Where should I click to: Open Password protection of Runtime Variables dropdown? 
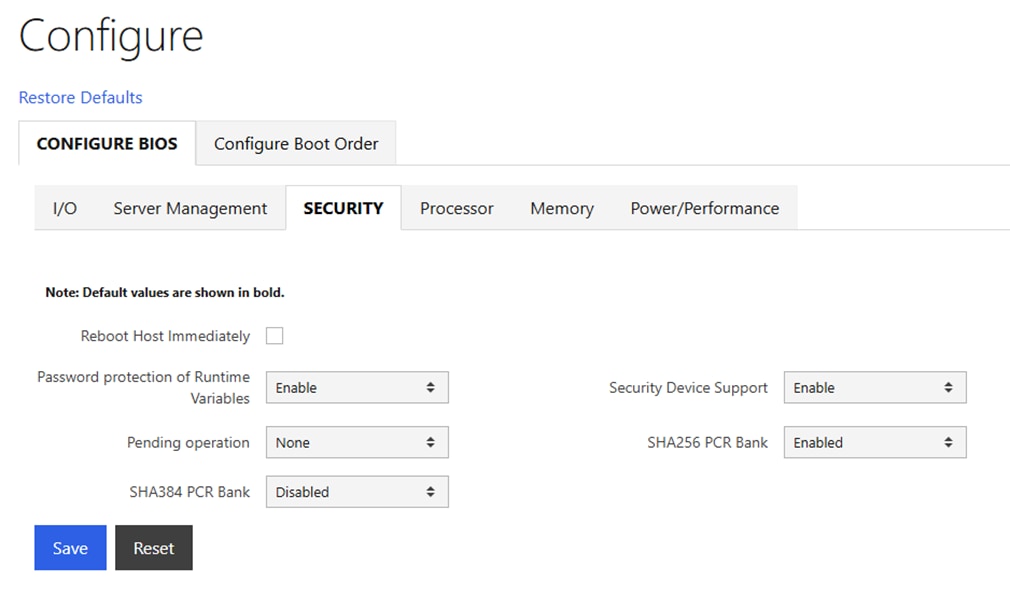[x=356, y=388]
